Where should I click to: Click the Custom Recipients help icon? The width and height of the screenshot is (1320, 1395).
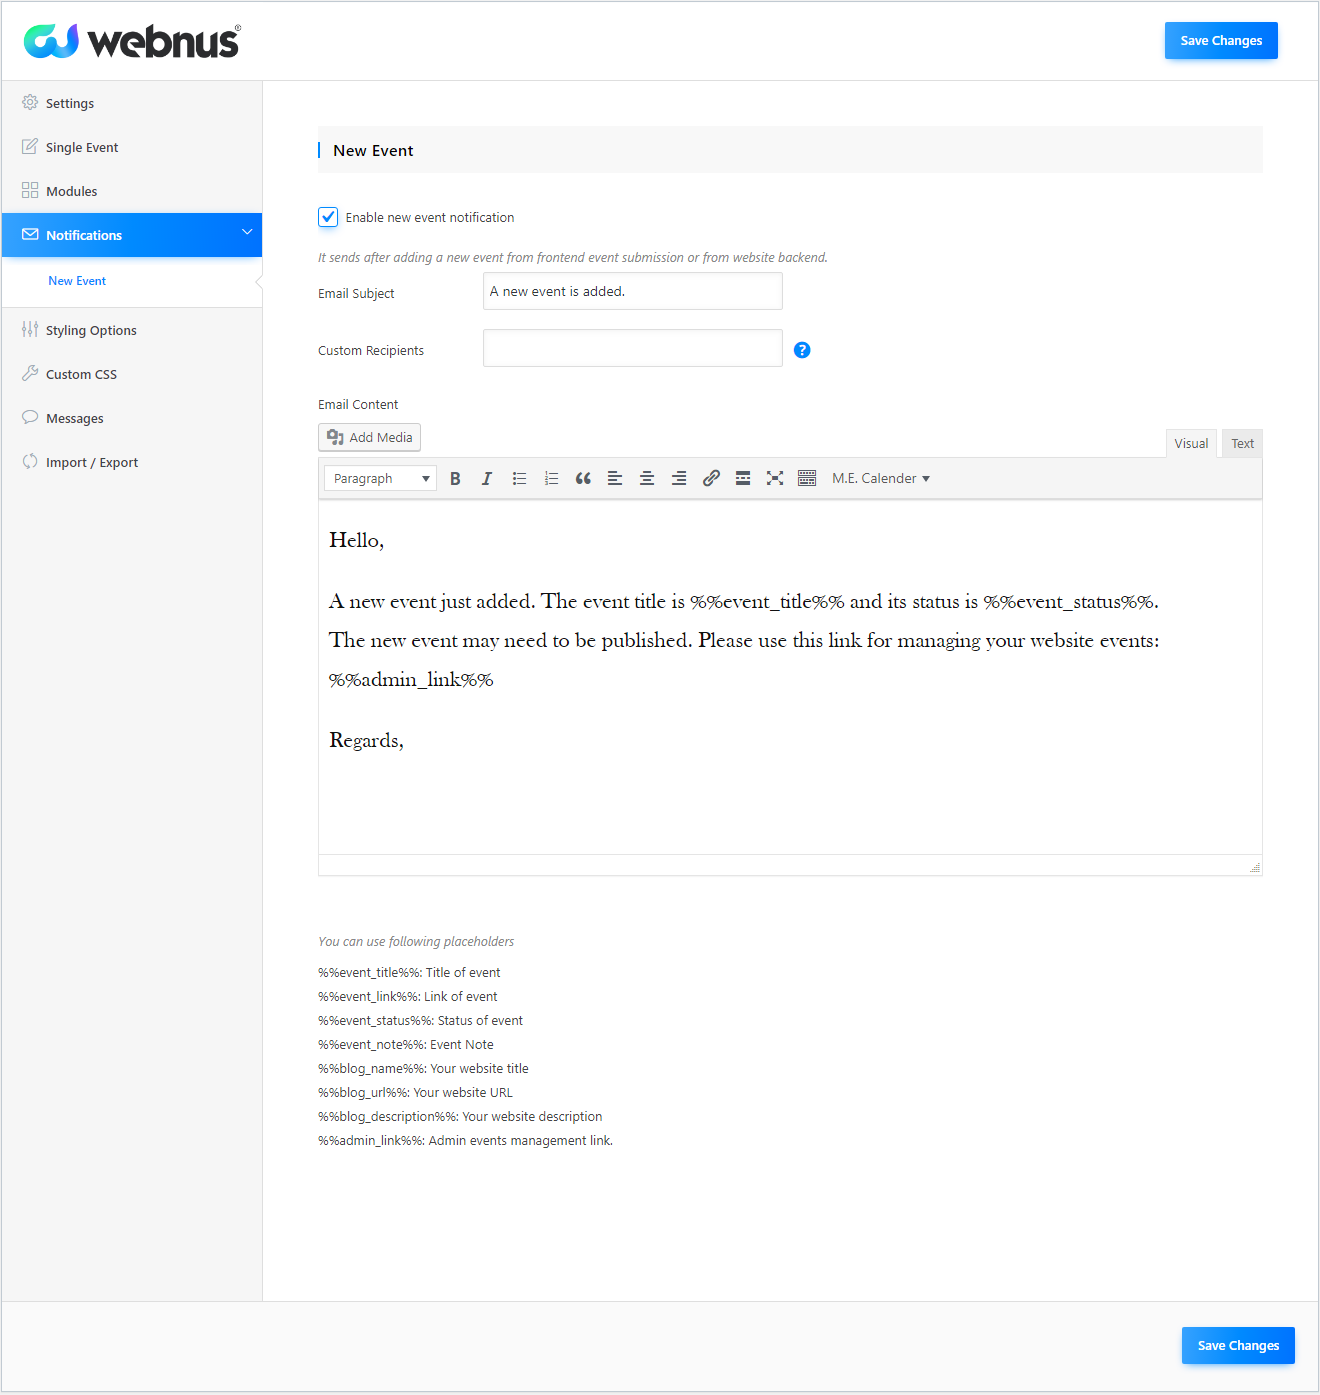coord(802,350)
